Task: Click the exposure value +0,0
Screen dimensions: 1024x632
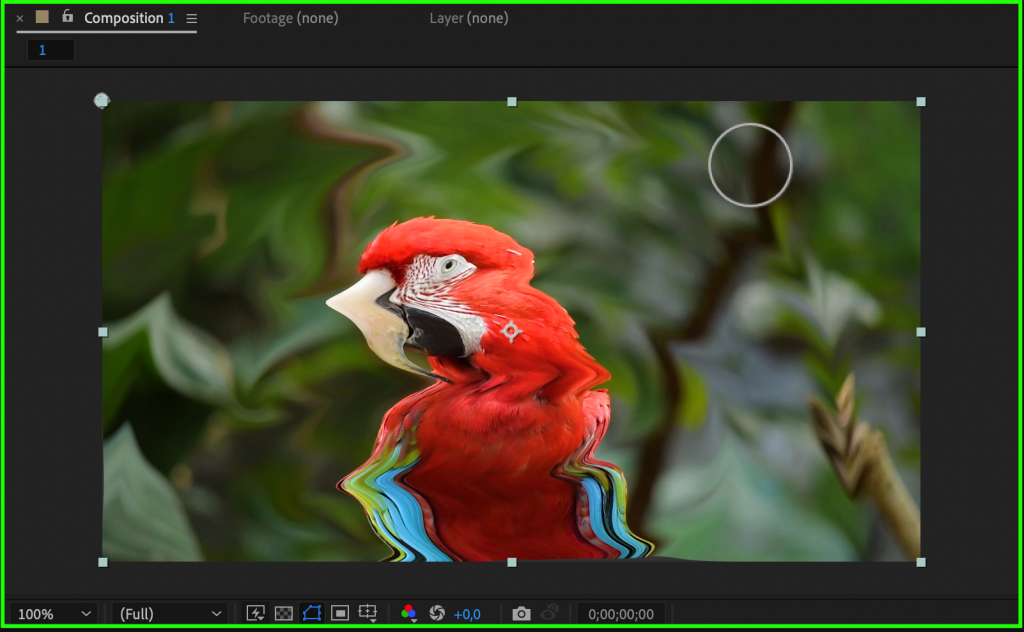Action: 467,612
